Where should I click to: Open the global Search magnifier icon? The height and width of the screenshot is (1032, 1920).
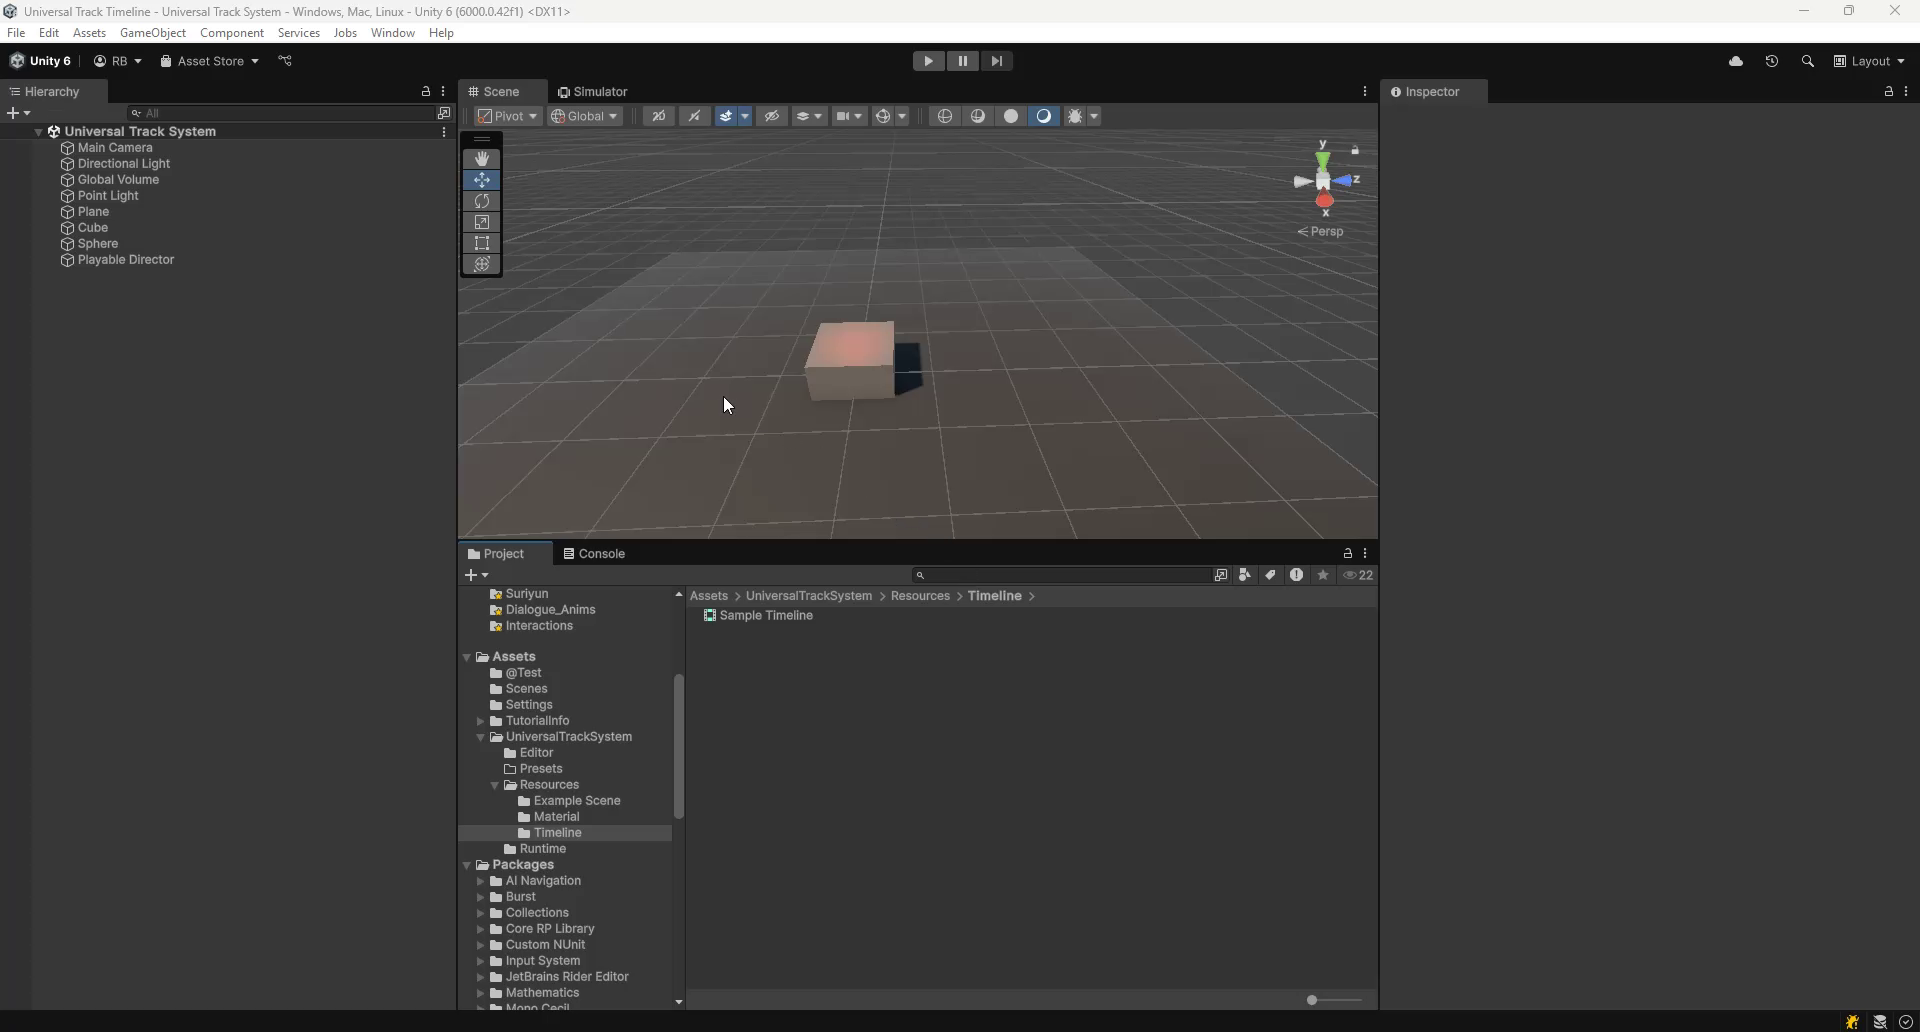pyautogui.click(x=1807, y=61)
